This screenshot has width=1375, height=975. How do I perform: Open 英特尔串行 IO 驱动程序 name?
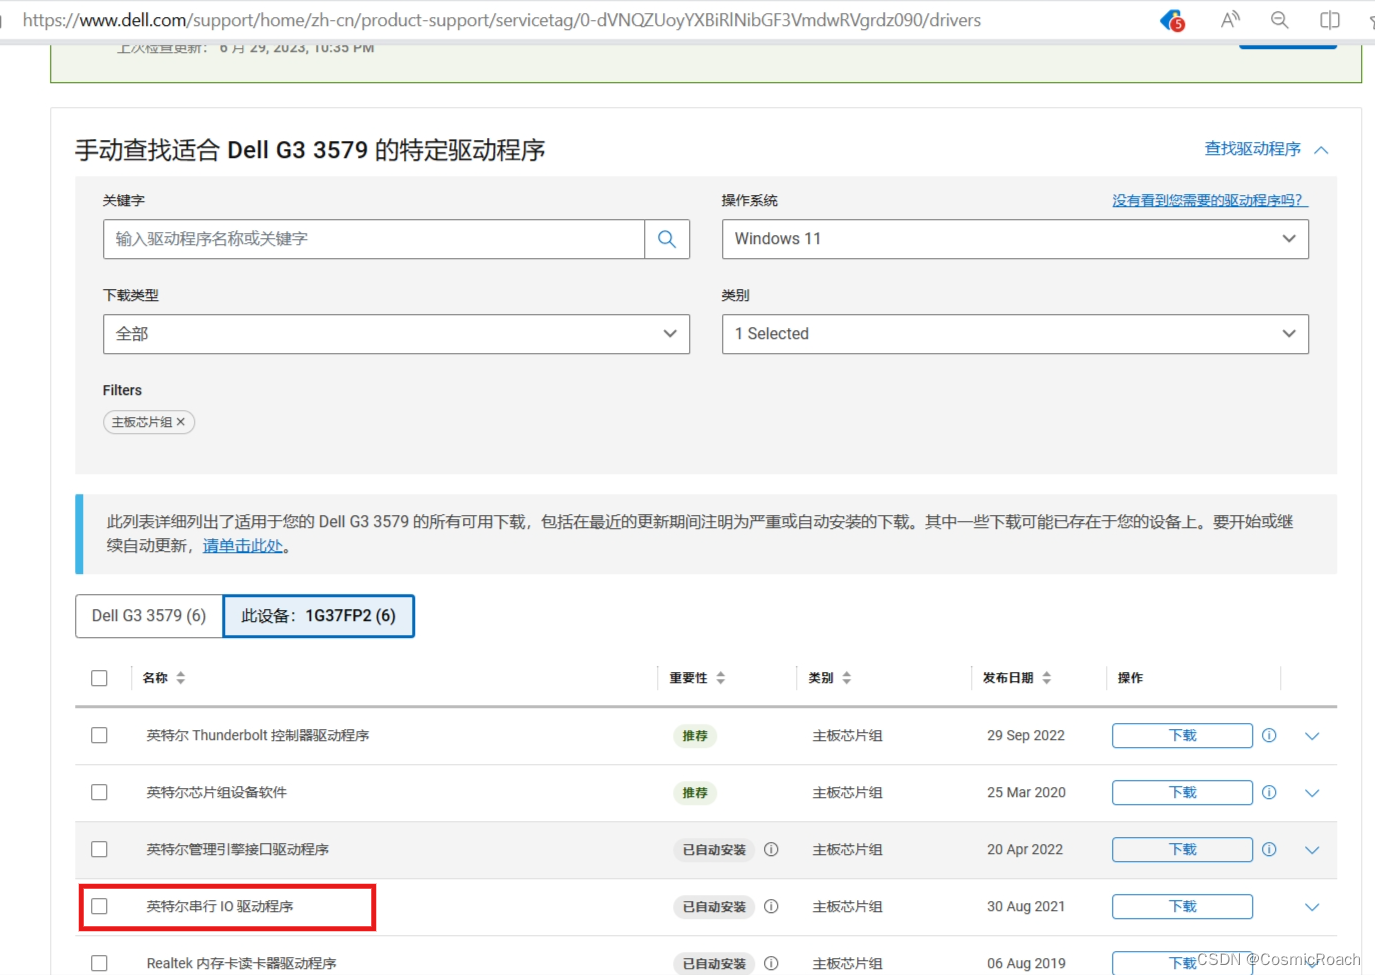click(220, 906)
